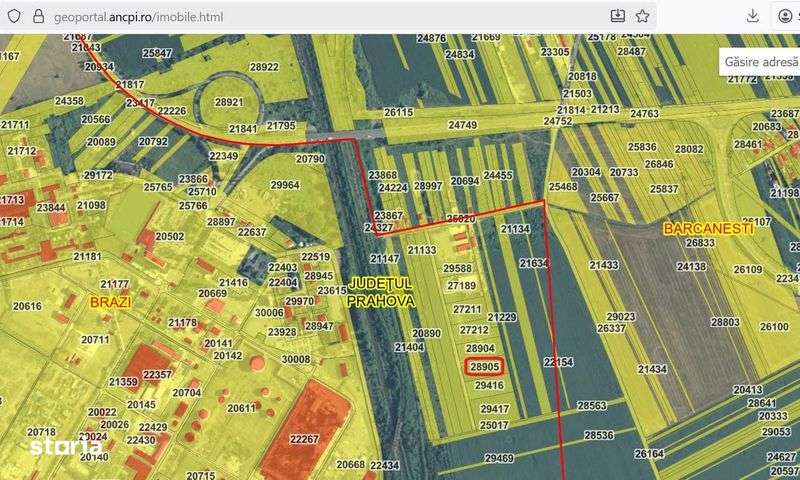Click the JUDEȚUL PRAHOVA county label
The width and height of the screenshot is (800, 480).
pyautogui.click(x=380, y=292)
